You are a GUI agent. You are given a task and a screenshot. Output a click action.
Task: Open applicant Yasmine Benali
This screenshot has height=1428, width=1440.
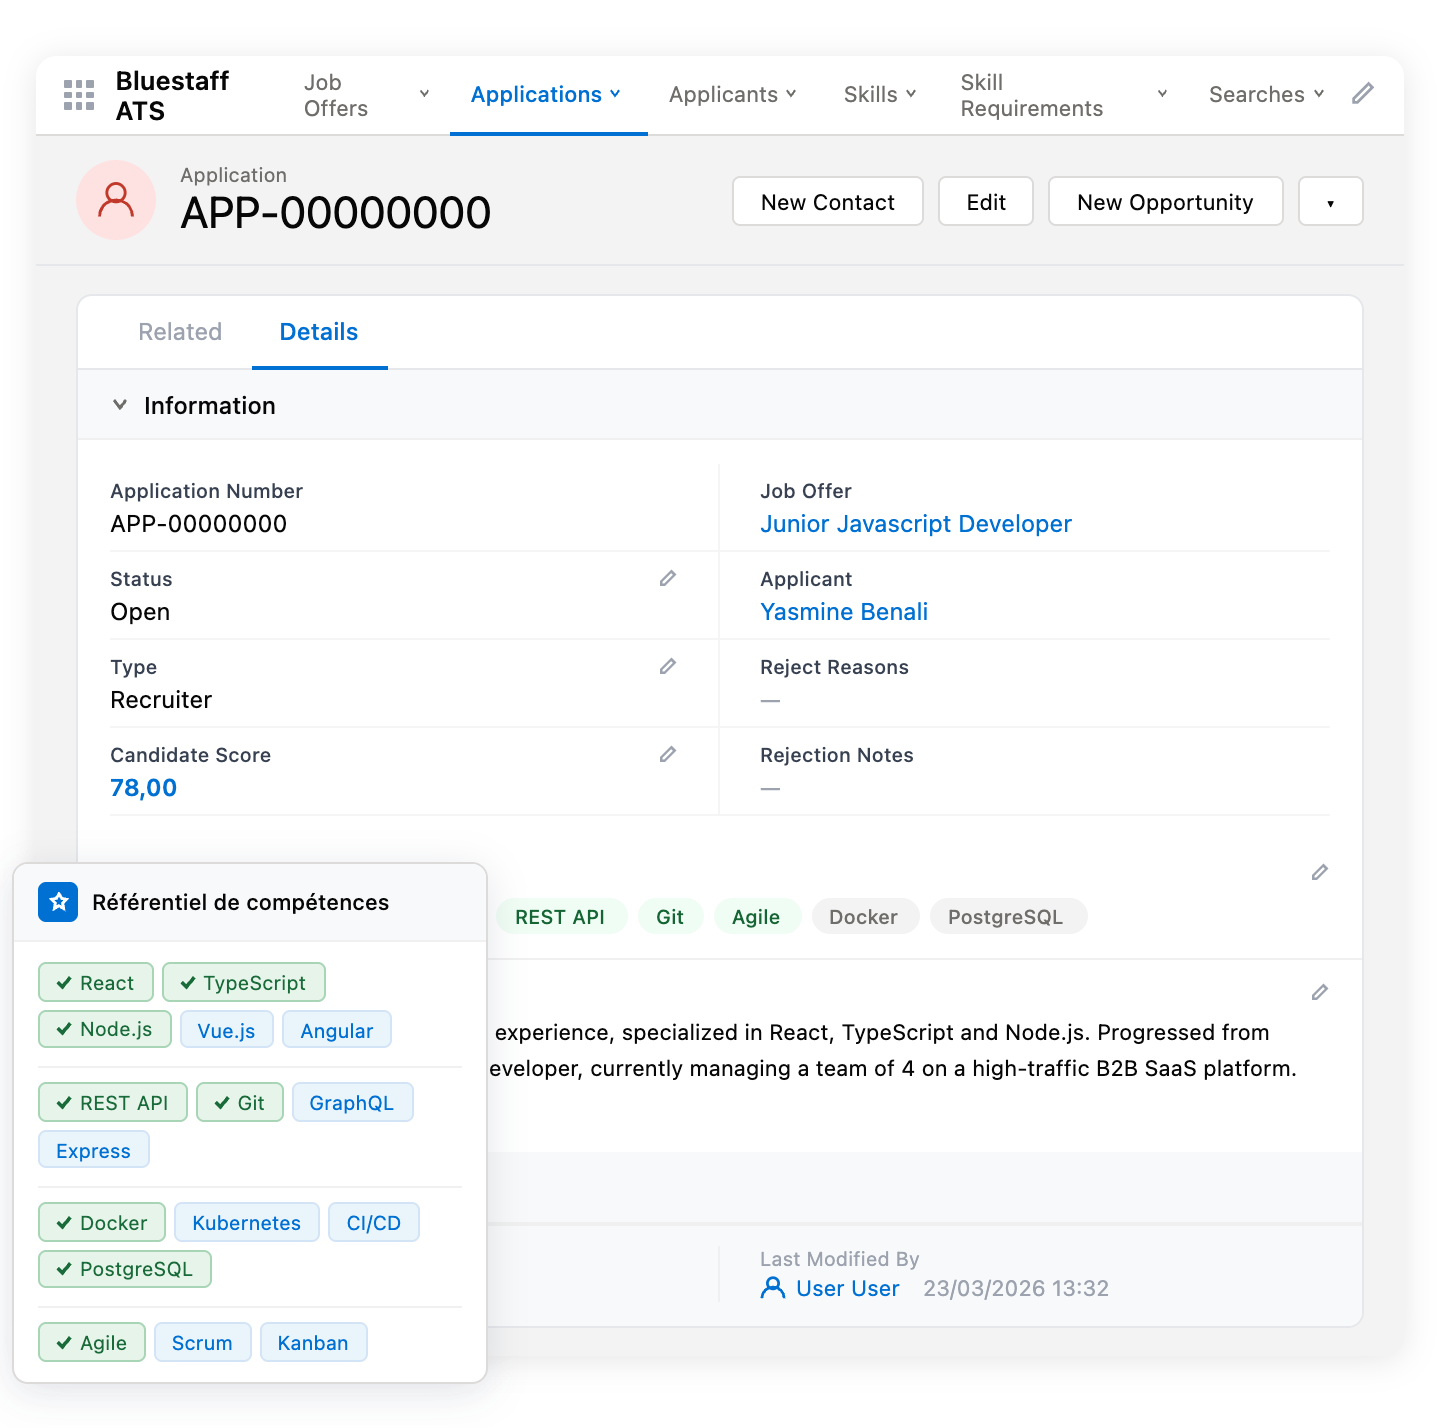click(844, 611)
